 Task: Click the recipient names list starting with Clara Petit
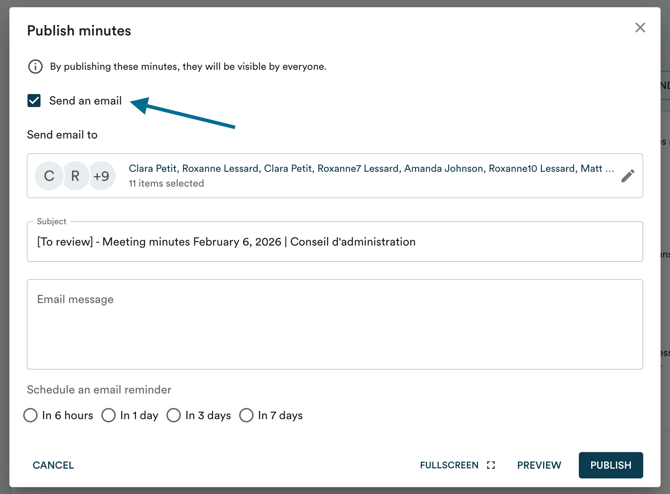370,169
